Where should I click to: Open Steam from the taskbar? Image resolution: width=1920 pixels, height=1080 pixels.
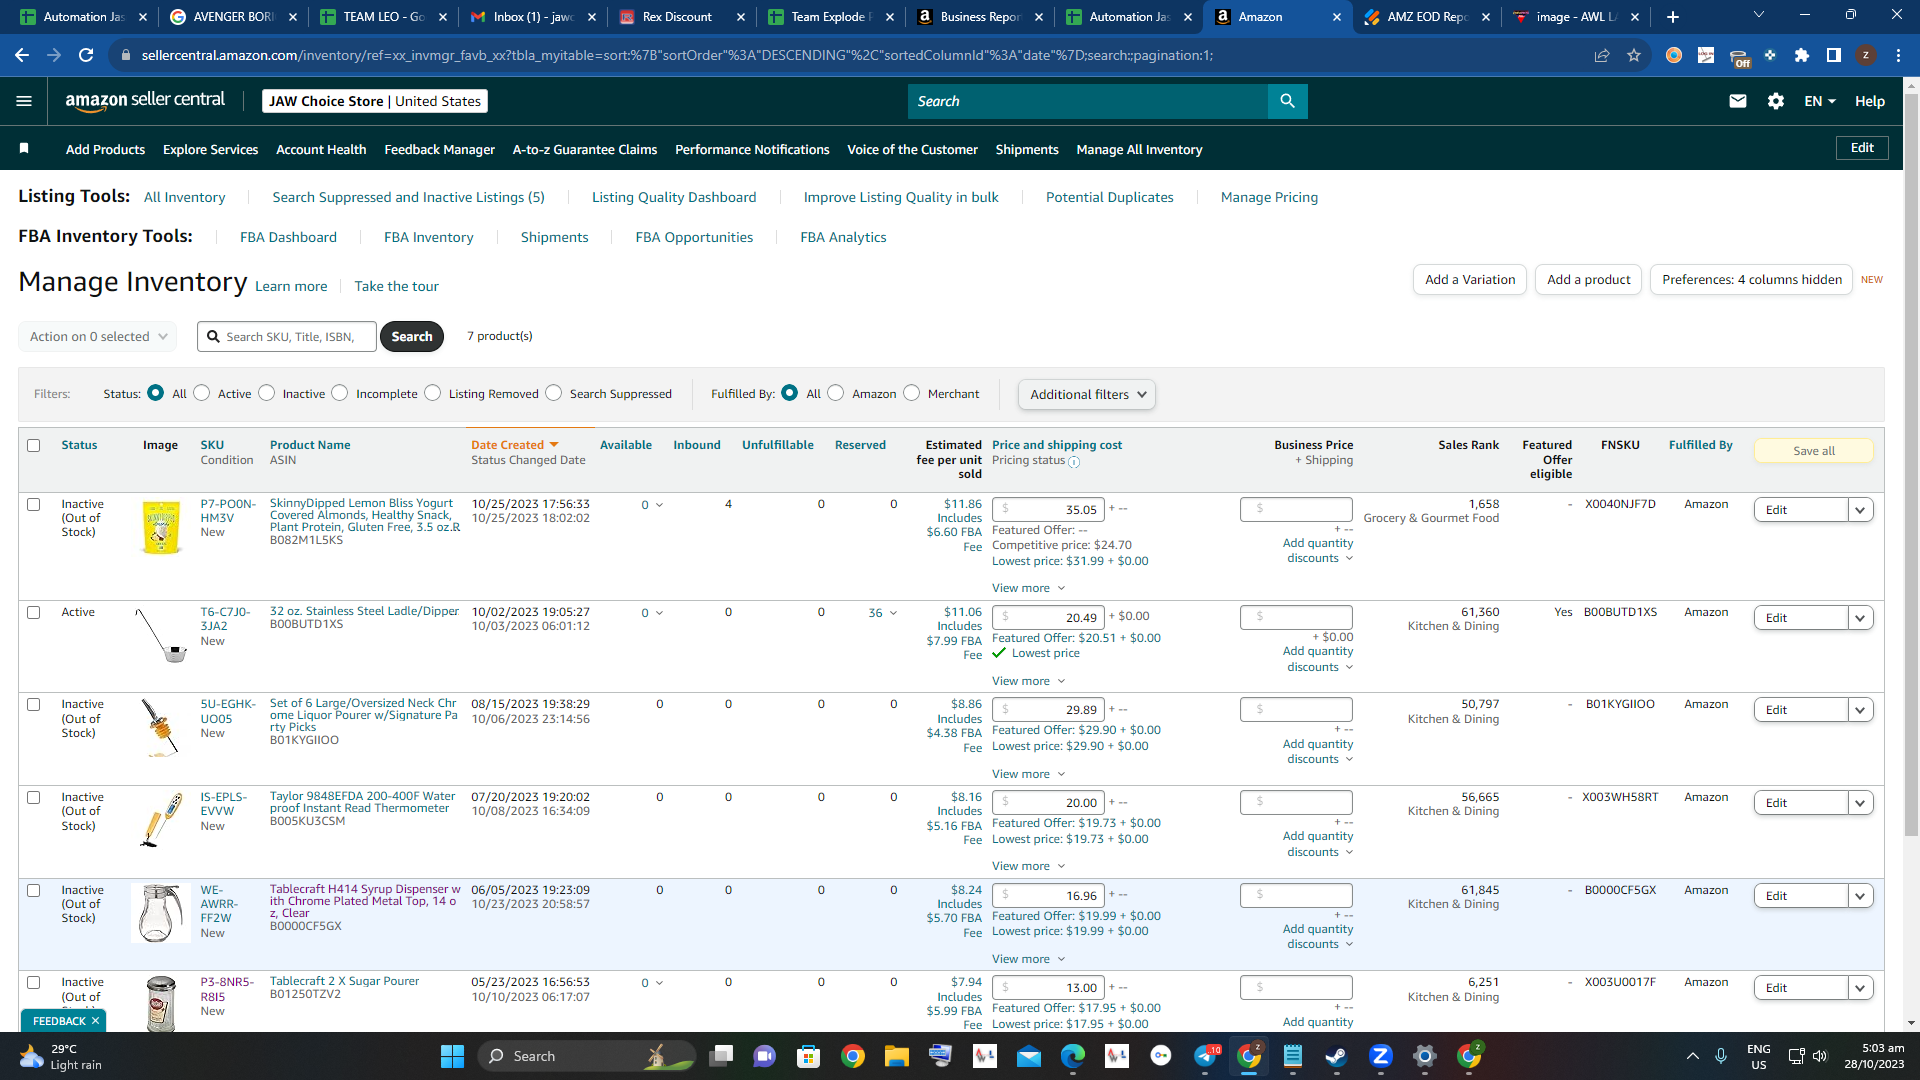click(x=1336, y=1056)
